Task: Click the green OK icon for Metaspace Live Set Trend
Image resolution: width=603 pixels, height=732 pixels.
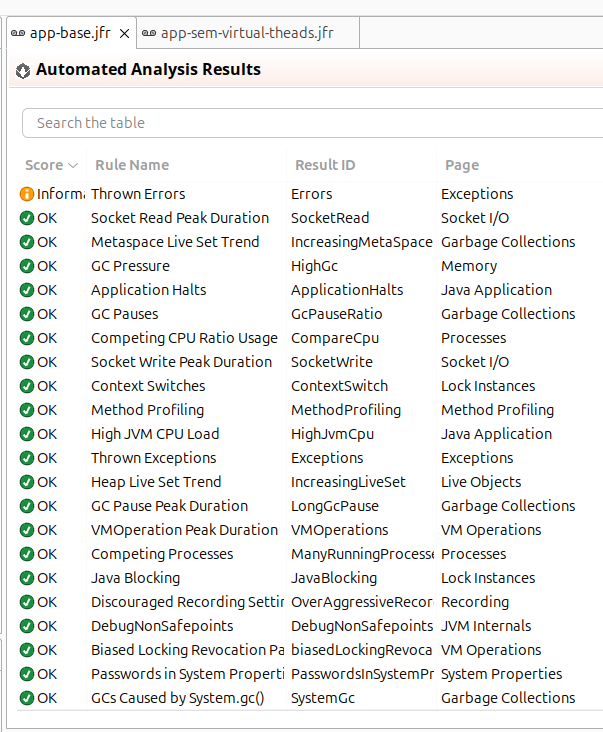Action: [27, 242]
